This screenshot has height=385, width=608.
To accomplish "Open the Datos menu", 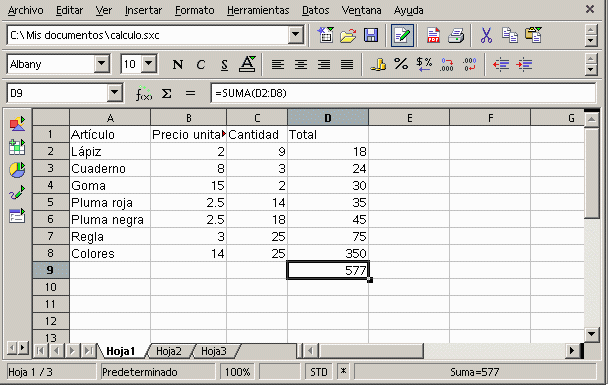I will 316,10.
